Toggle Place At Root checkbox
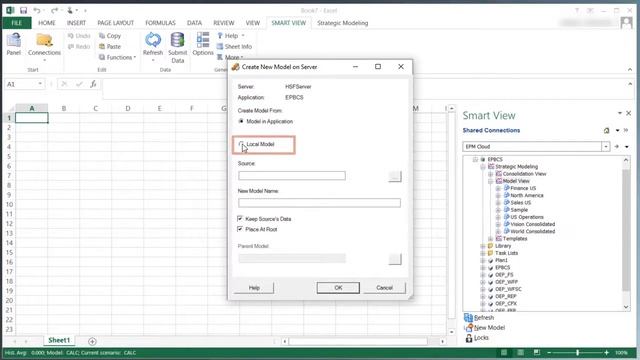Viewport: 640px width, 360px height. point(240,229)
